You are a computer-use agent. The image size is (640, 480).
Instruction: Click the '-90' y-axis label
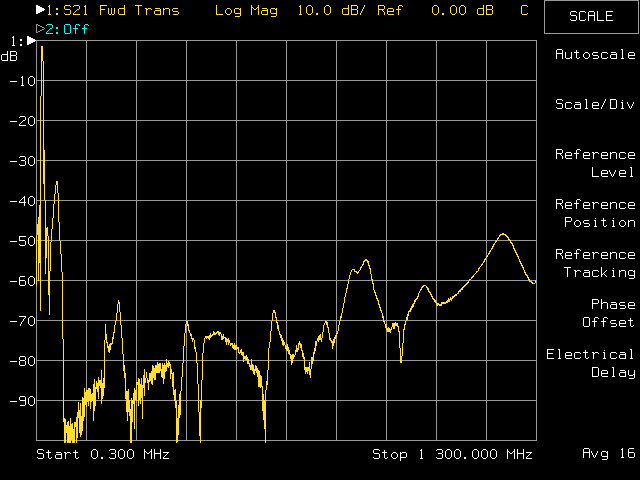[x=23, y=401]
